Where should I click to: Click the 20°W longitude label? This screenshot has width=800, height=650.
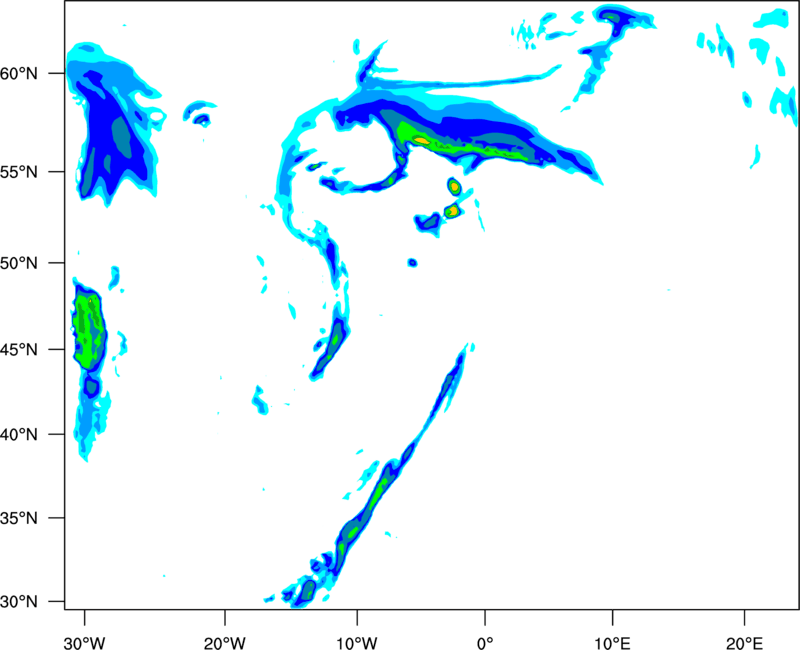click(x=225, y=643)
